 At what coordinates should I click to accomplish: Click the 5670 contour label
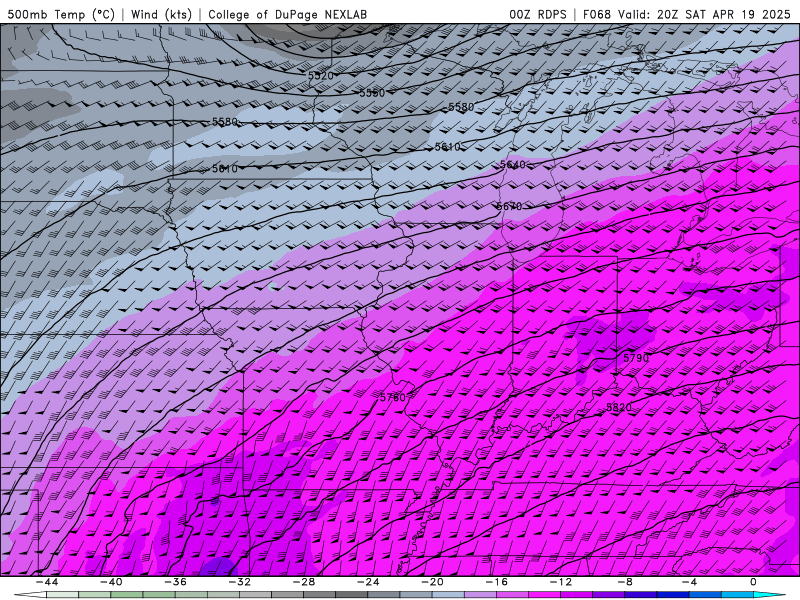509,206
